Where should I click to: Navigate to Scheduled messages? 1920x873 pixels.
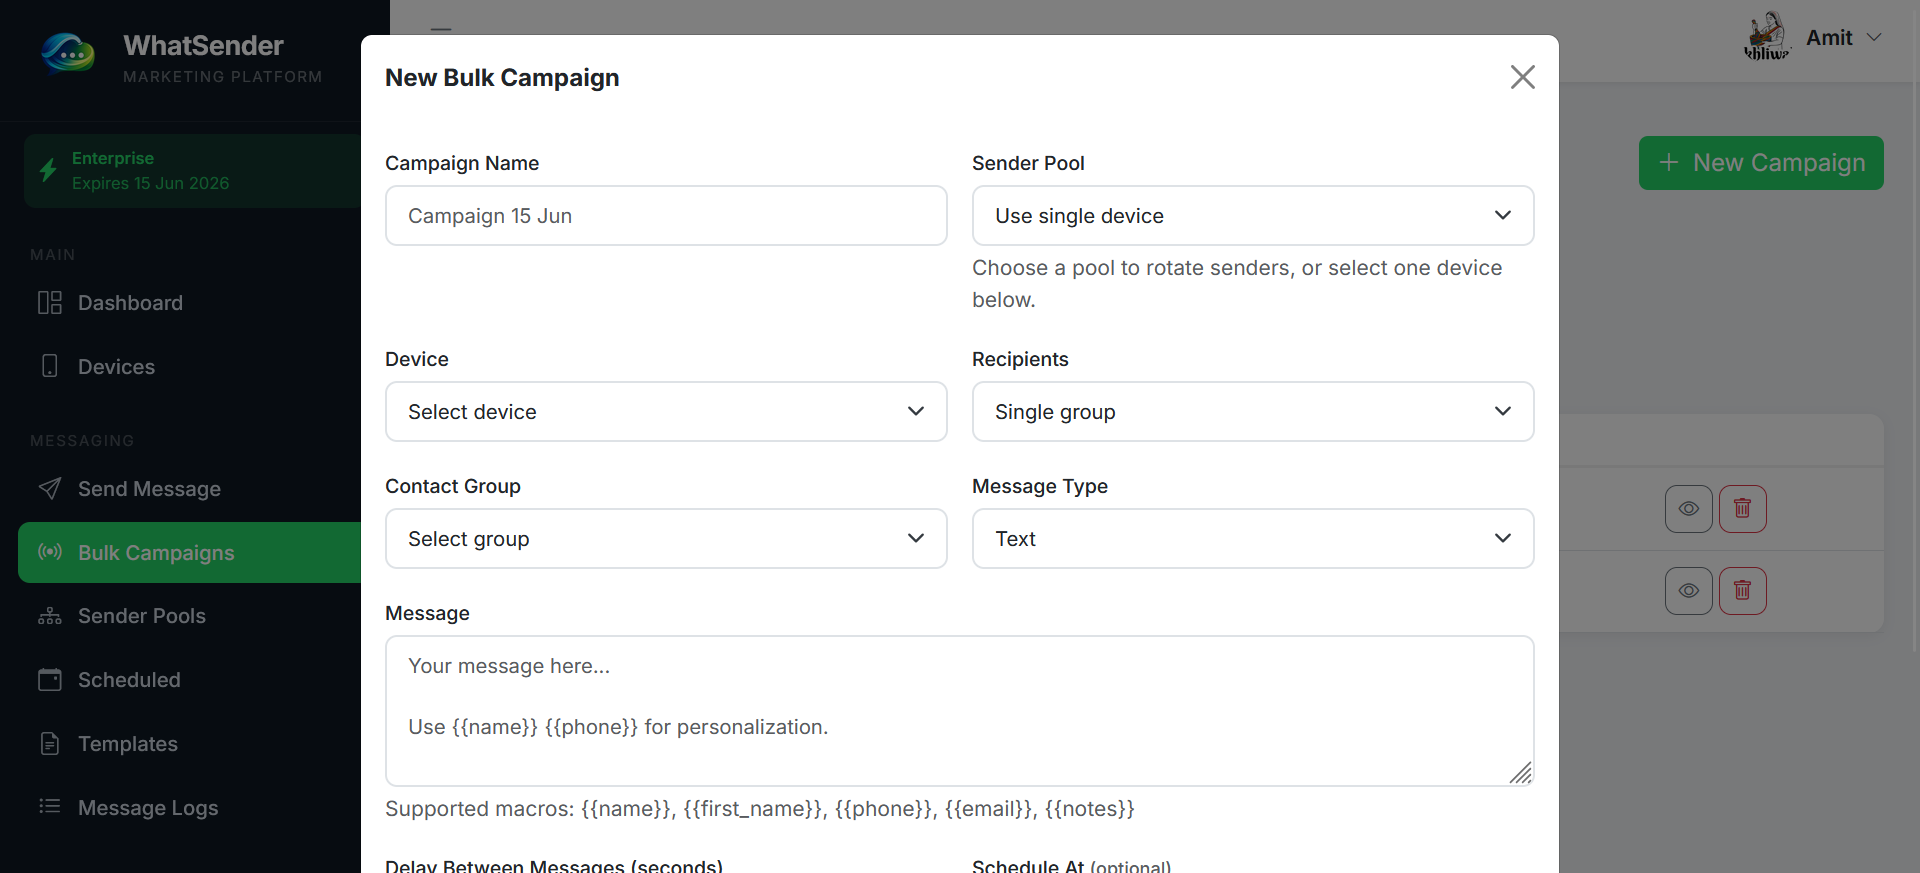[x=189, y=680]
